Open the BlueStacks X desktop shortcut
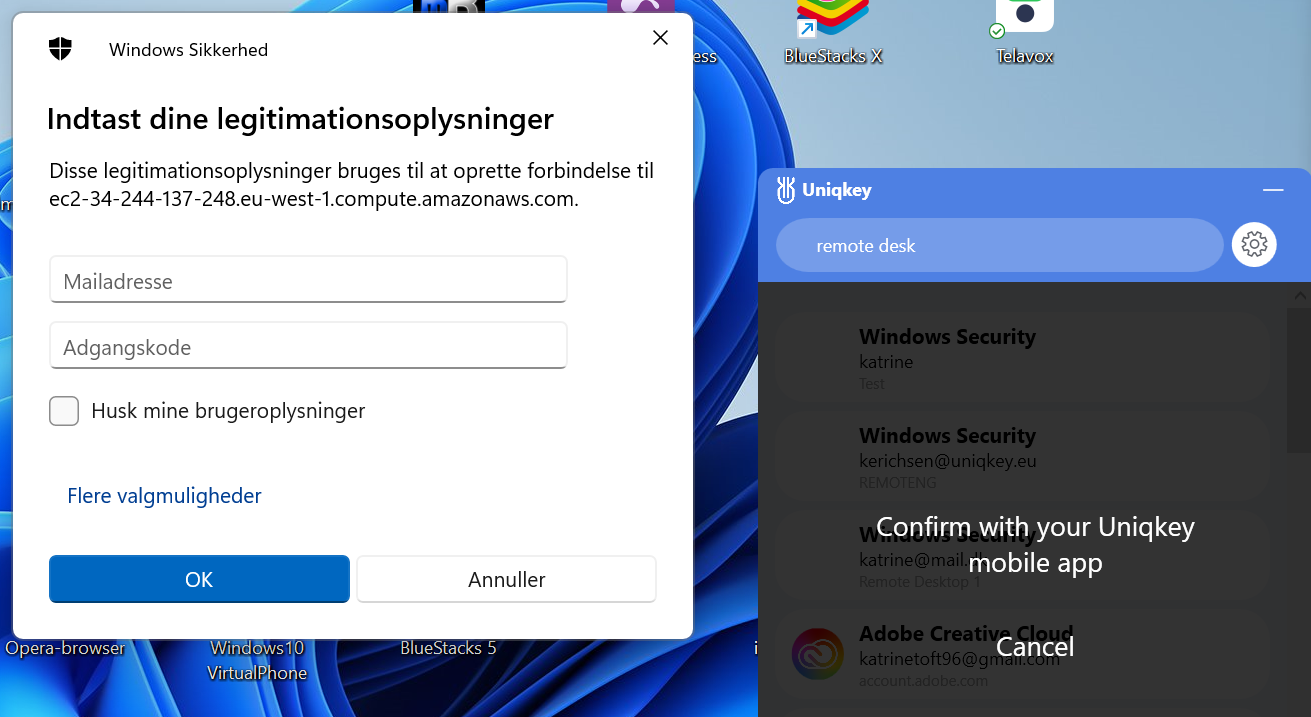The image size is (1311, 717). point(833,30)
